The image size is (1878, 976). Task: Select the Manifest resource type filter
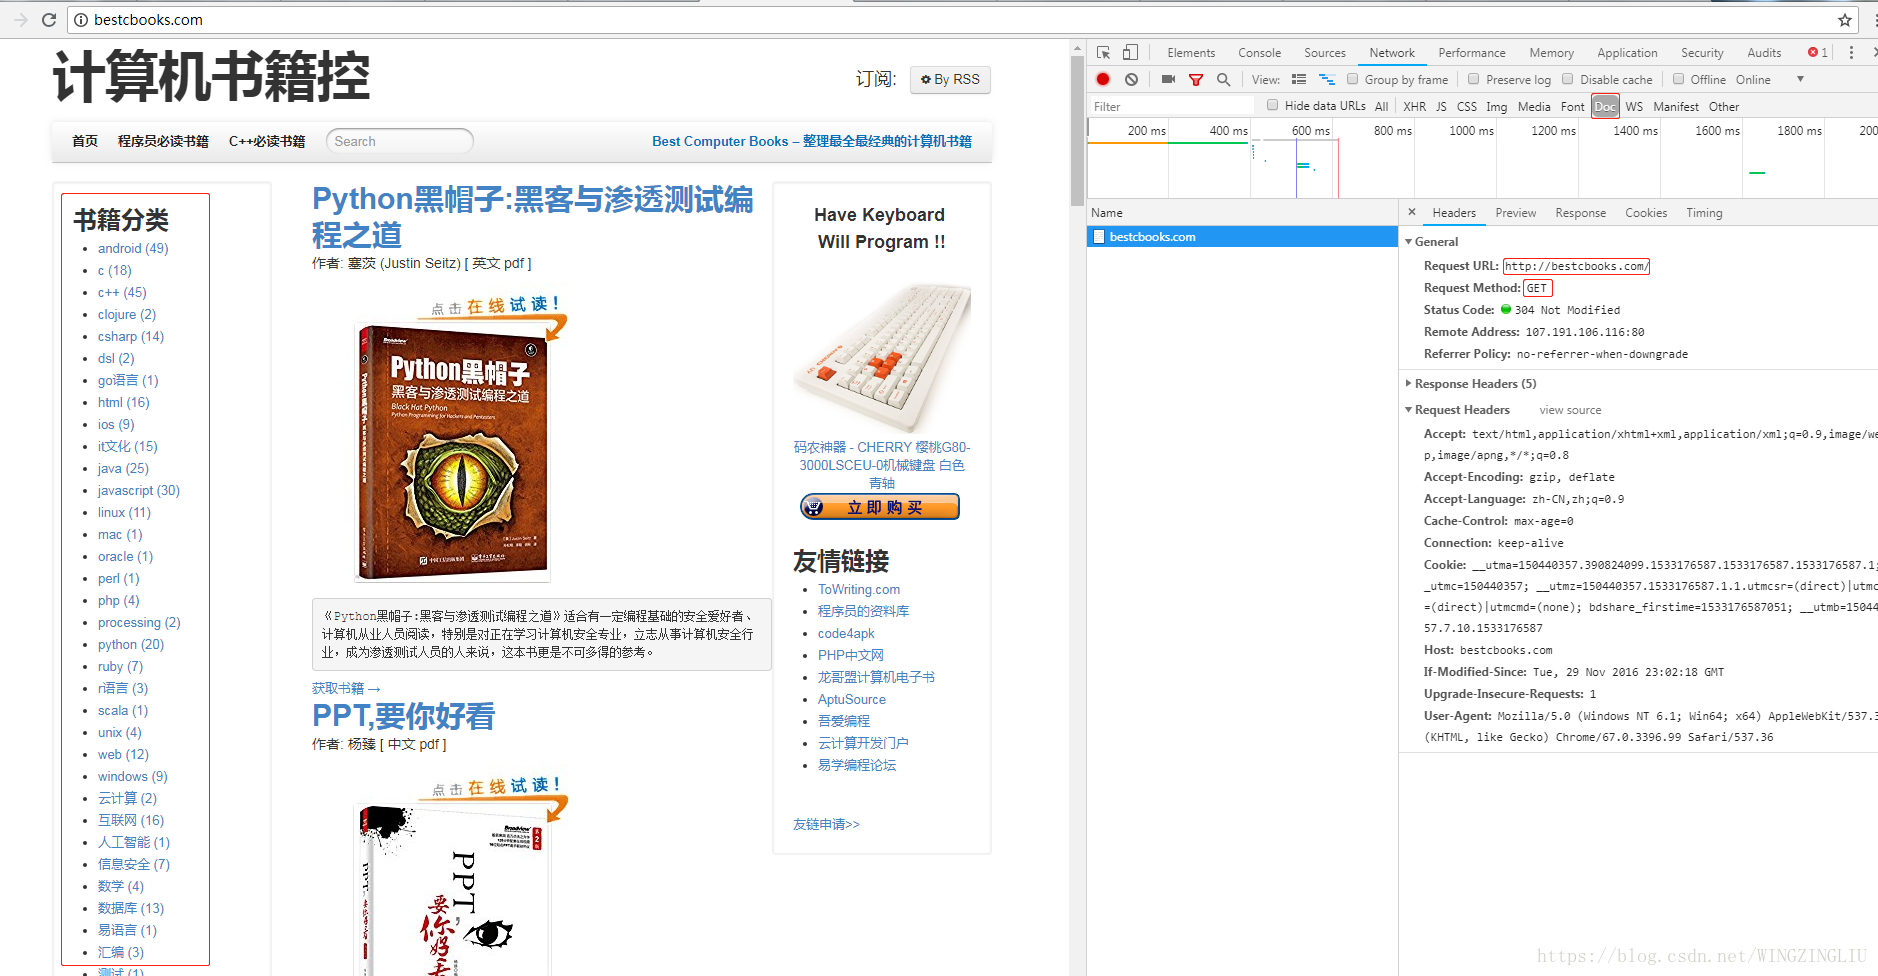tap(1675, 106)
